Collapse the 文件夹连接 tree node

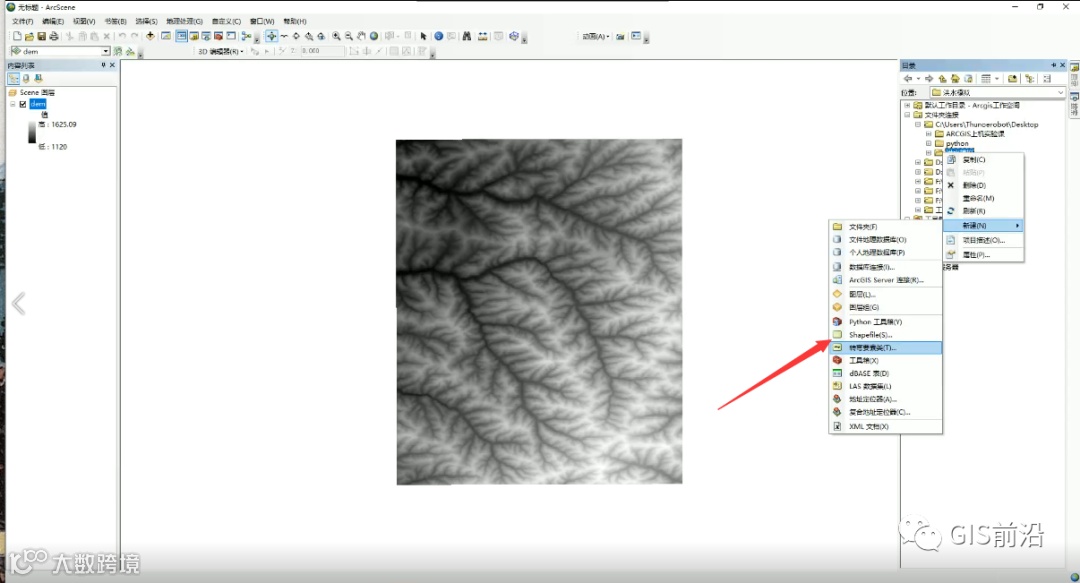(907, 115)
